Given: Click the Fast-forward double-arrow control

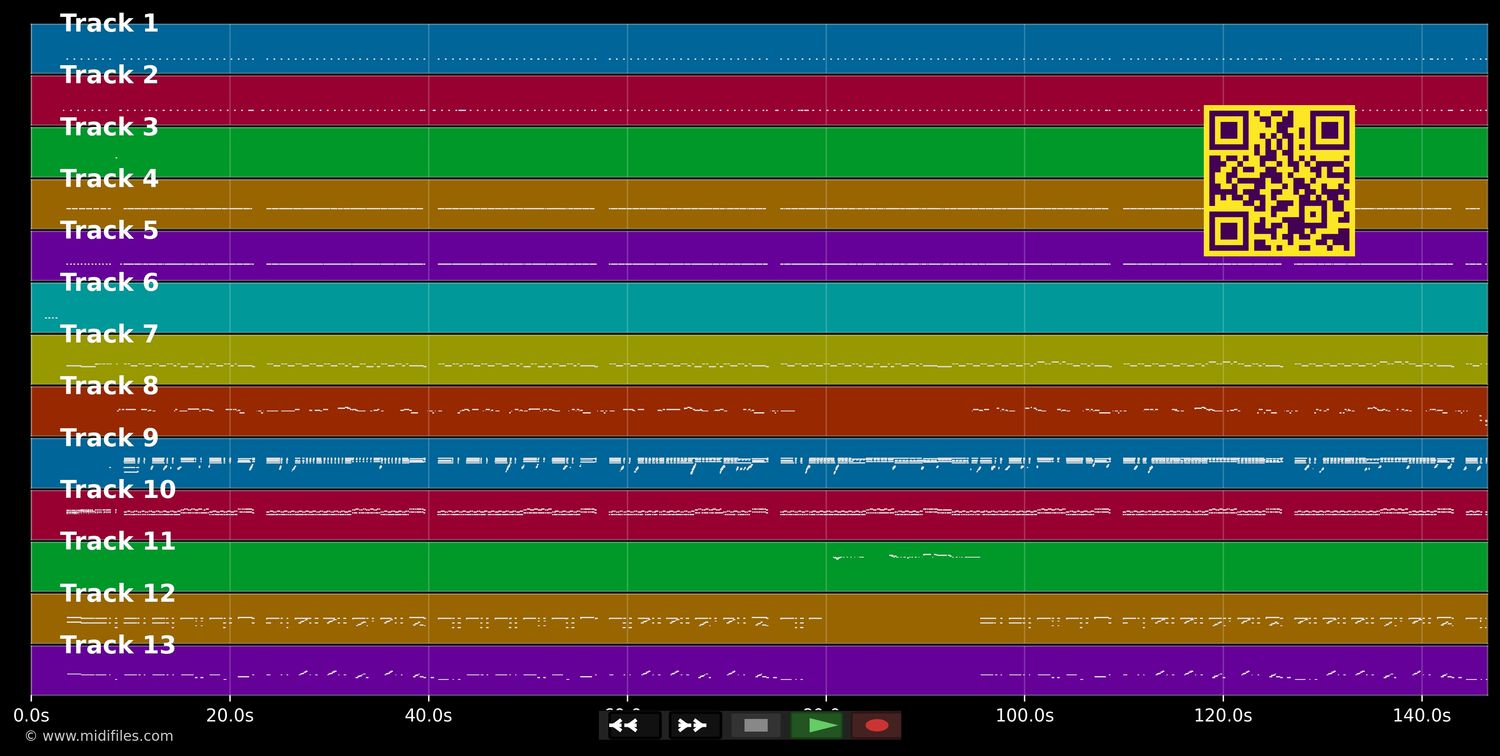Looking at the screenshot, I should pos(693,725).
